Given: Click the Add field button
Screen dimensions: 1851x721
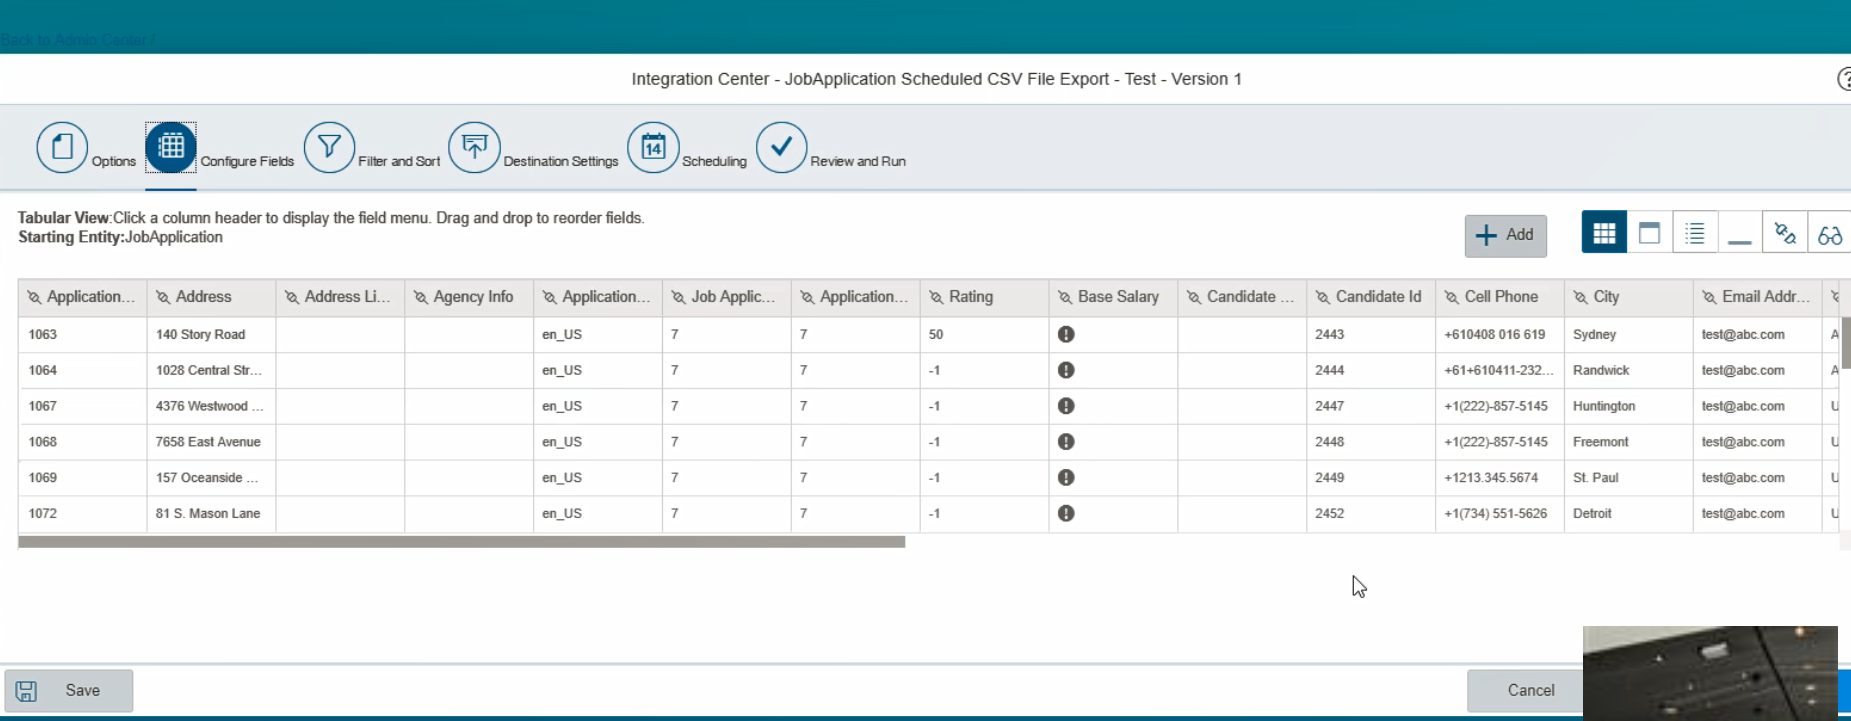Looking at the screenshot, I should click(1505, 235).
